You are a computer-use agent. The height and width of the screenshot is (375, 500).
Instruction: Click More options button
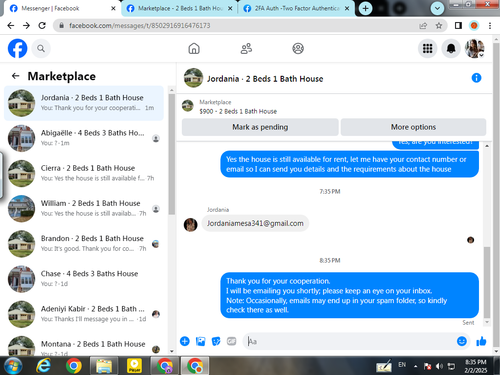coord(413,127)
